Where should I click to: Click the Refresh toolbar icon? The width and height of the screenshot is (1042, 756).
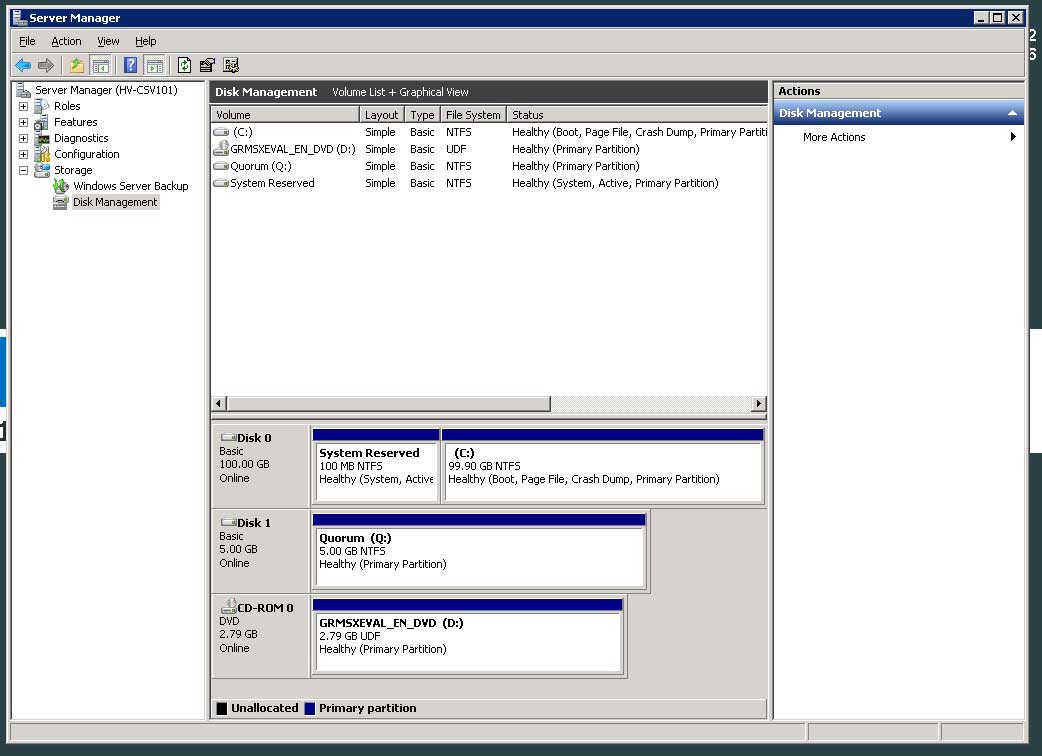tap(184, 65)
